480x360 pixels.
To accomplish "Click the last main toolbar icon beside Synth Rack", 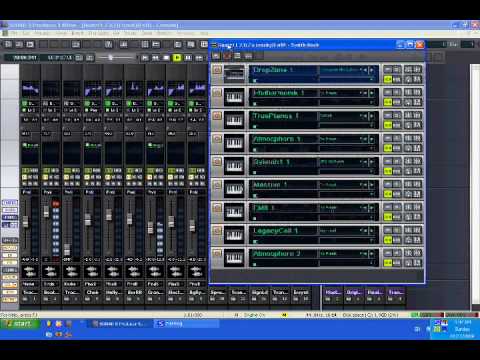I will 204,44.
